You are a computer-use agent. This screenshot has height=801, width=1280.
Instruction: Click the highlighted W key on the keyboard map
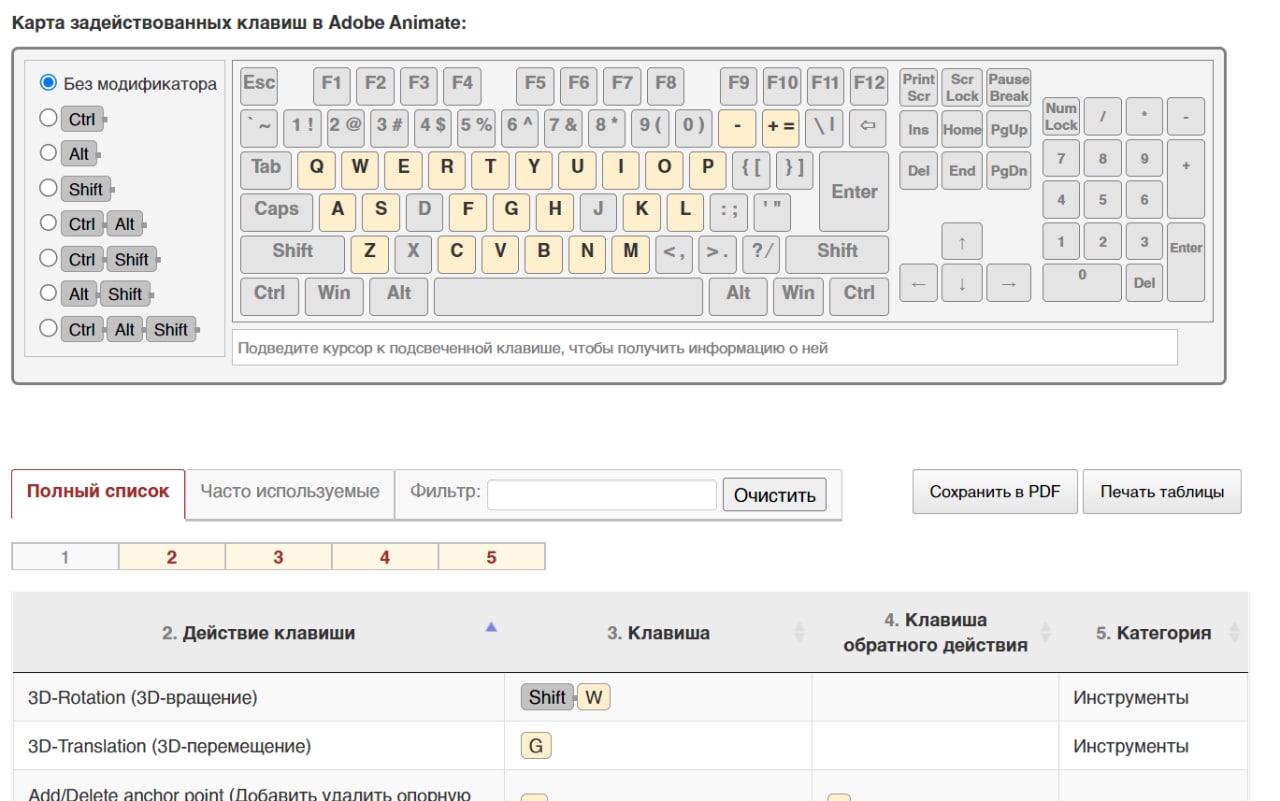click(360, 169)
